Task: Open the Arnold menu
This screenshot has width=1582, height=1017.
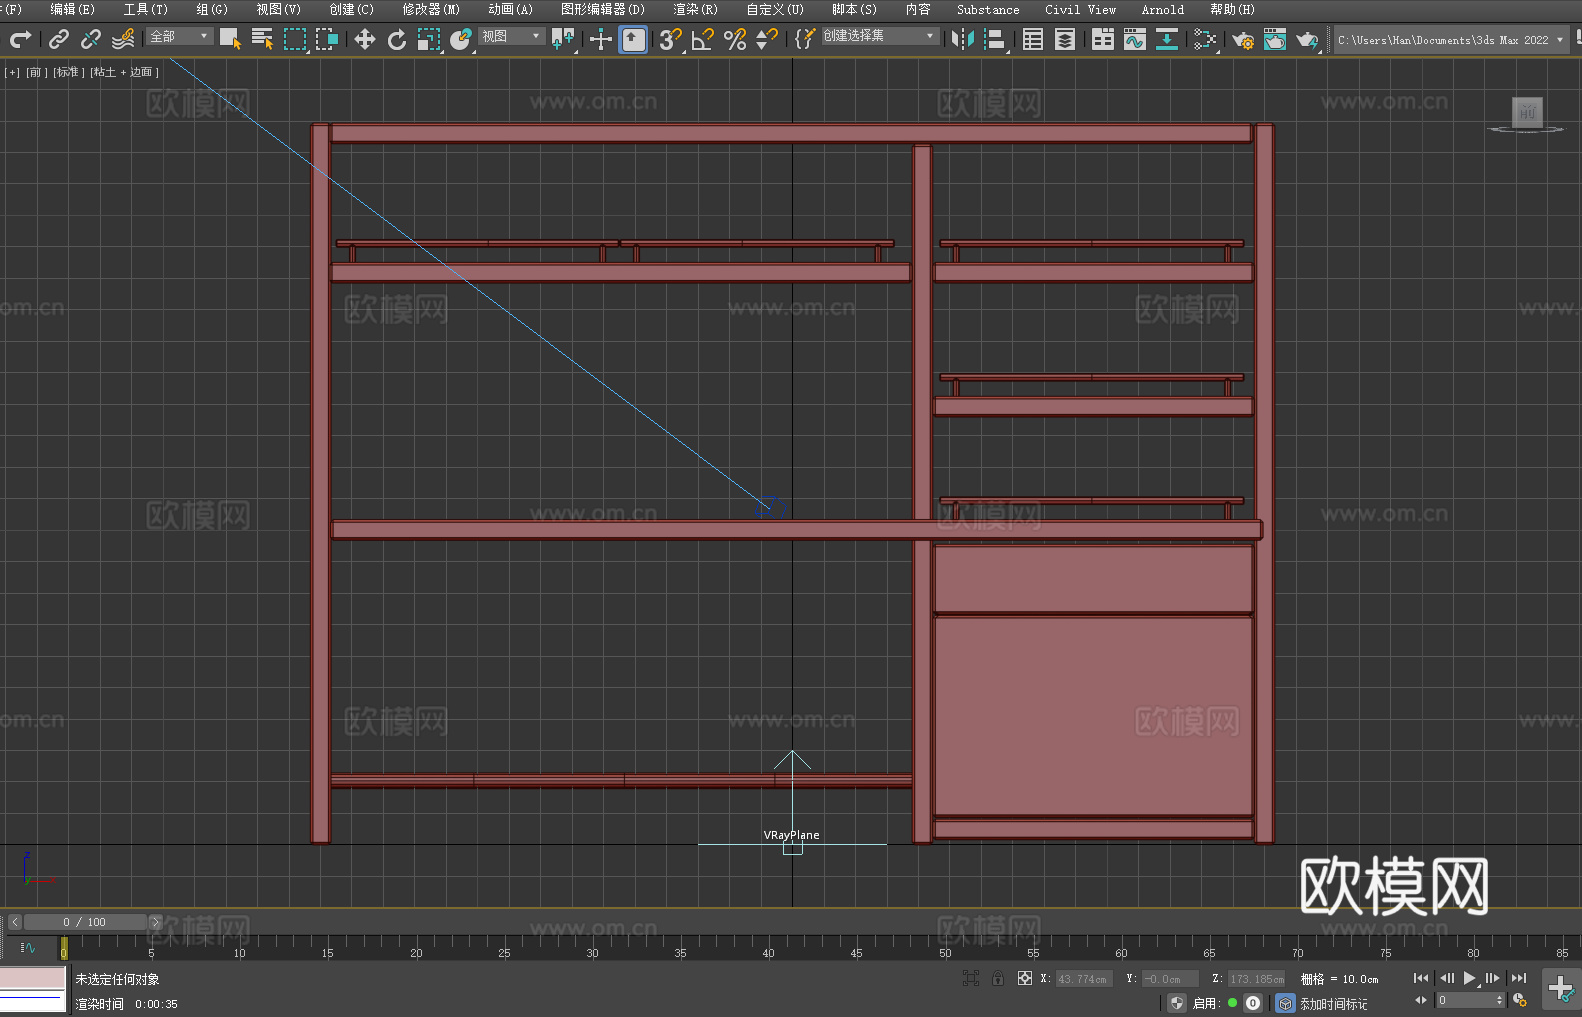Action: pyautogui.click(x=1163, y=9)
